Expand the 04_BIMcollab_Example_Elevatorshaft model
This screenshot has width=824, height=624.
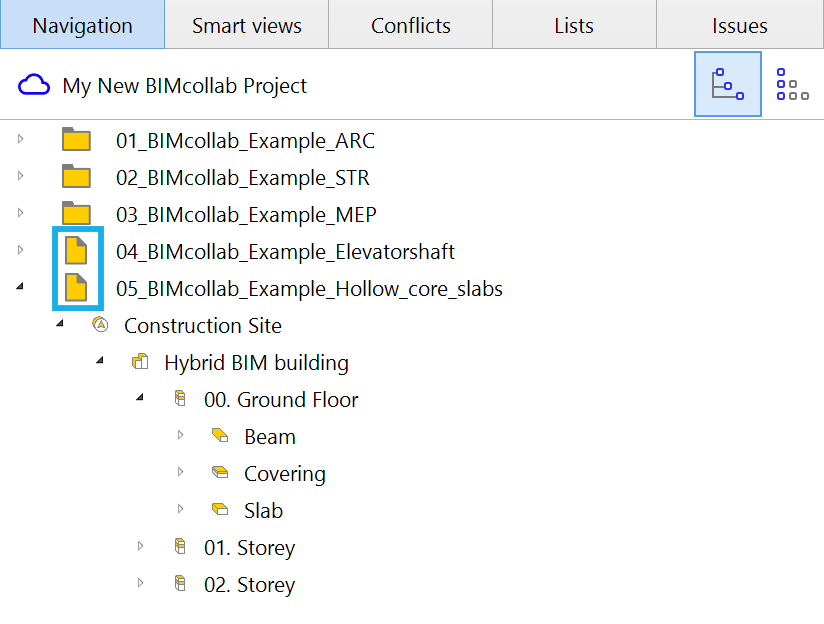[20, 250]
